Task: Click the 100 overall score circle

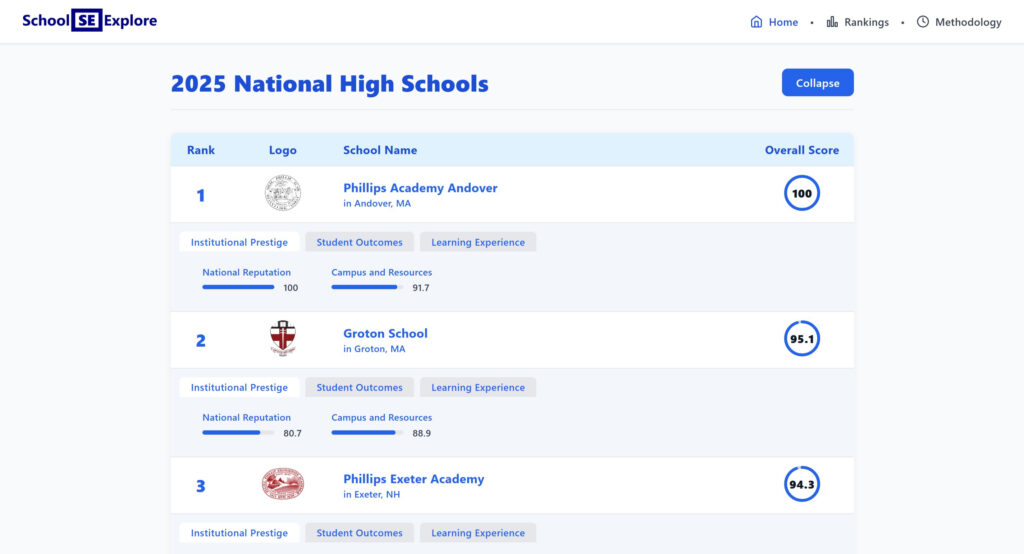Action: [x=801, y=194]
